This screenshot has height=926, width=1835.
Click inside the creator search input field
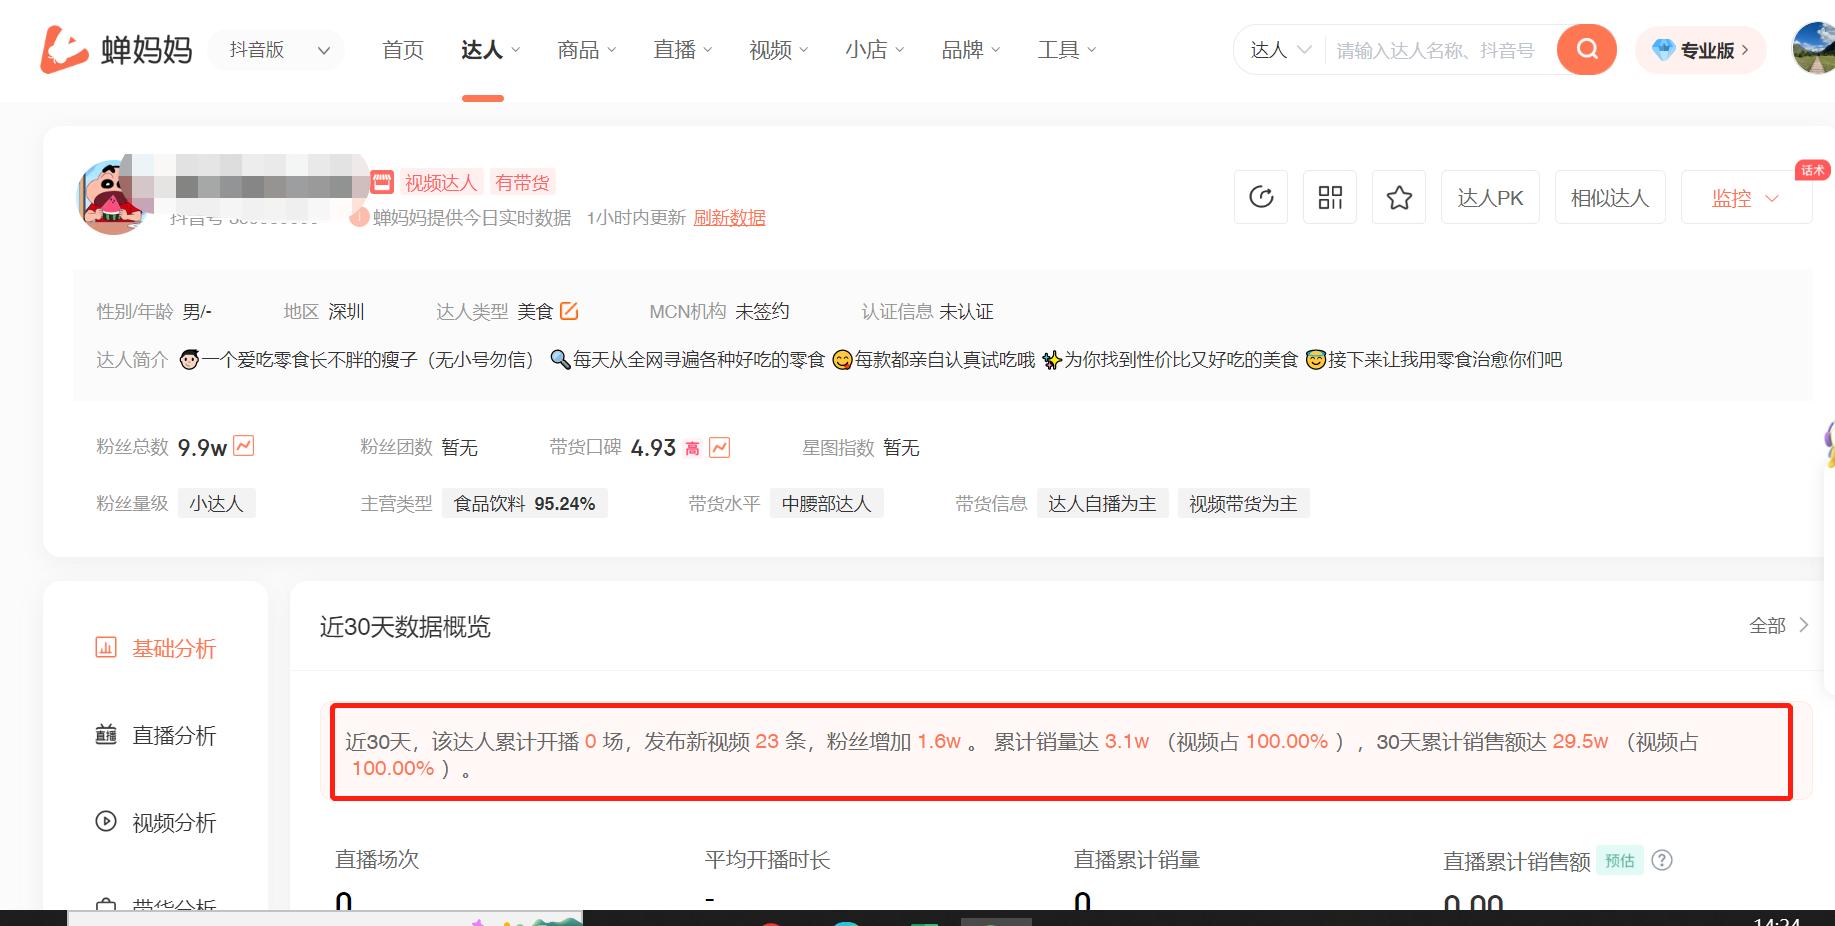(x=1430, y=49)
